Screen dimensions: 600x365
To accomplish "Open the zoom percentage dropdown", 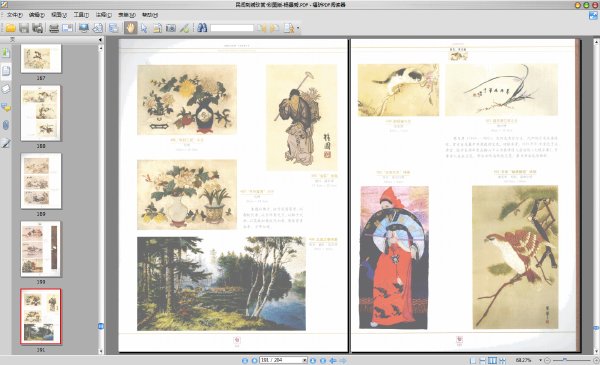I will pos(541,360).
